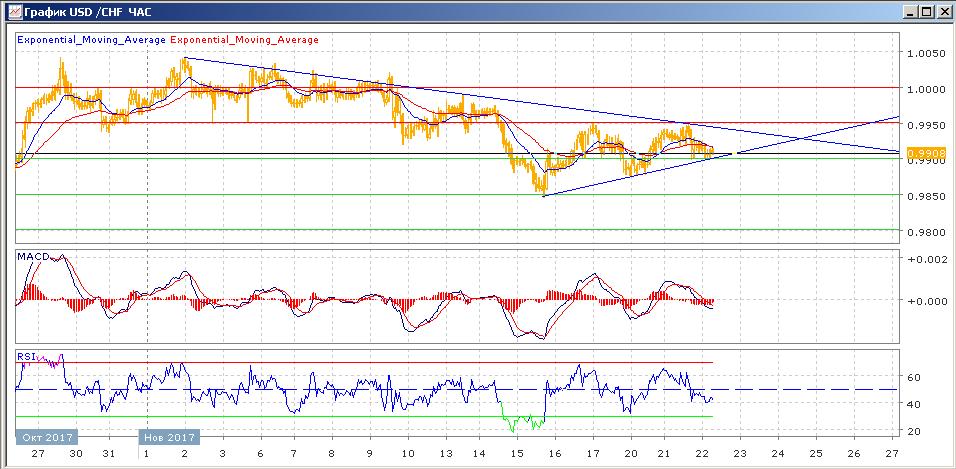This screenshot has width=956, height=469.
Task: Click the current price tag 0.9908
Action: tap(920, 154)
